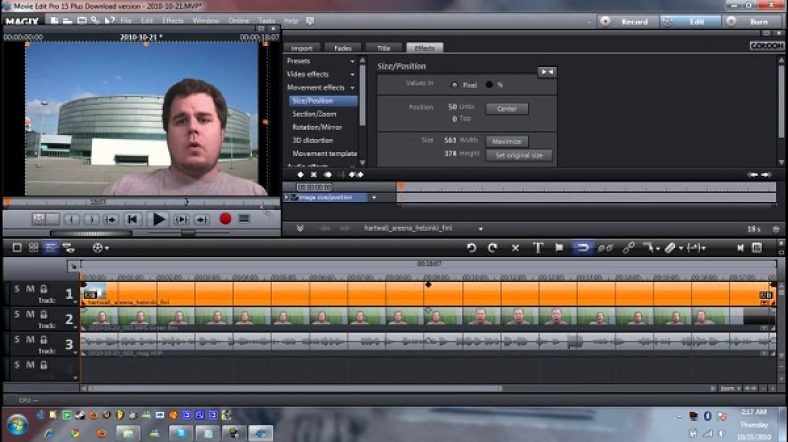The height and width of the screenshot is (442, 788).
Task: Click the set marker flag icon
Action: pyautogui.click(x=559, y=247)
